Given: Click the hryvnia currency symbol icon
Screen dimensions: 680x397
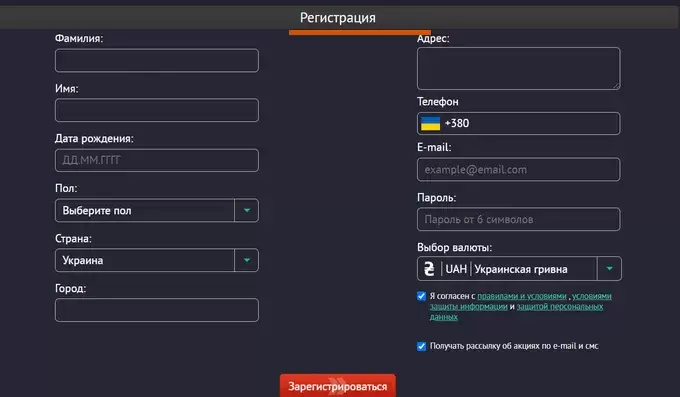Looking at the screenshot, I should coord(429,269).
